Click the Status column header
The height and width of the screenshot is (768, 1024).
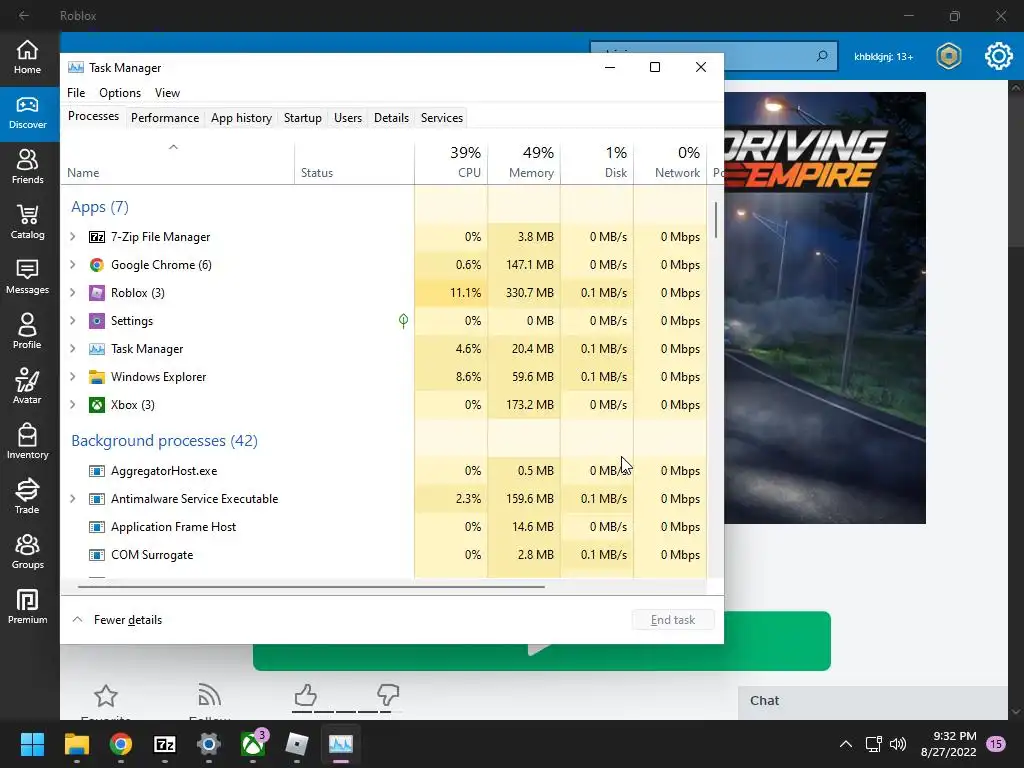[x=354, y=162]
